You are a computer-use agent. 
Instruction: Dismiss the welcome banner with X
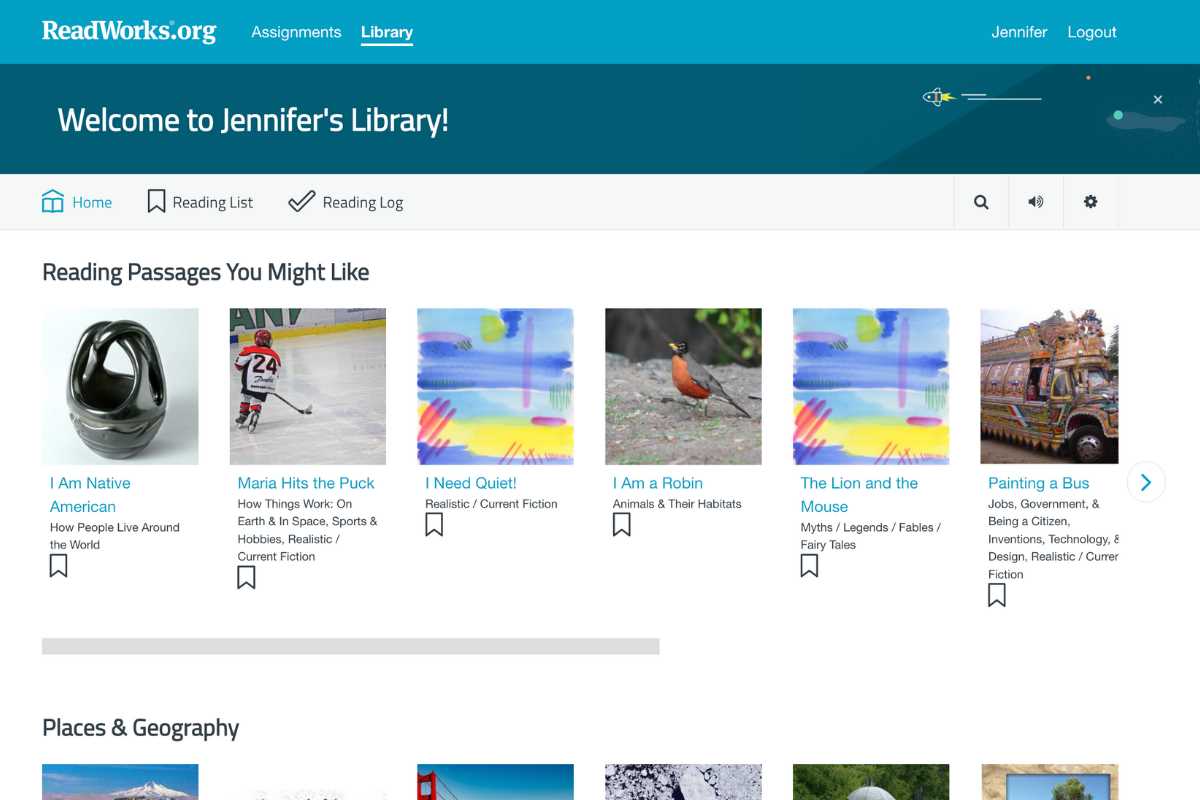coord(1158,99)
